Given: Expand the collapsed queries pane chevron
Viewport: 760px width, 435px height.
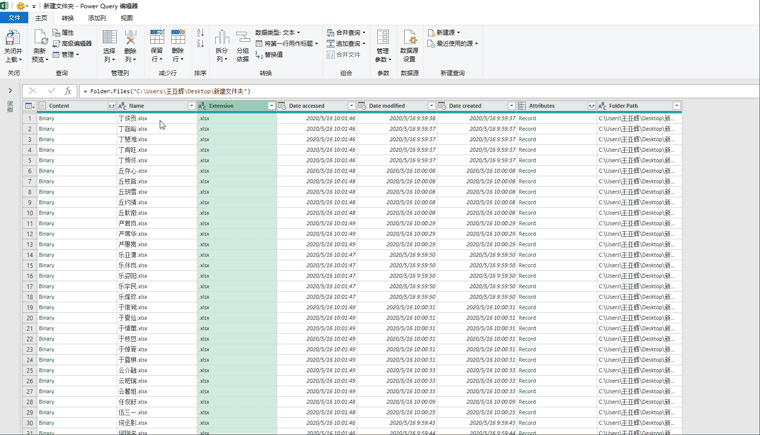Looking at the screenshot, I should point(10,91).
